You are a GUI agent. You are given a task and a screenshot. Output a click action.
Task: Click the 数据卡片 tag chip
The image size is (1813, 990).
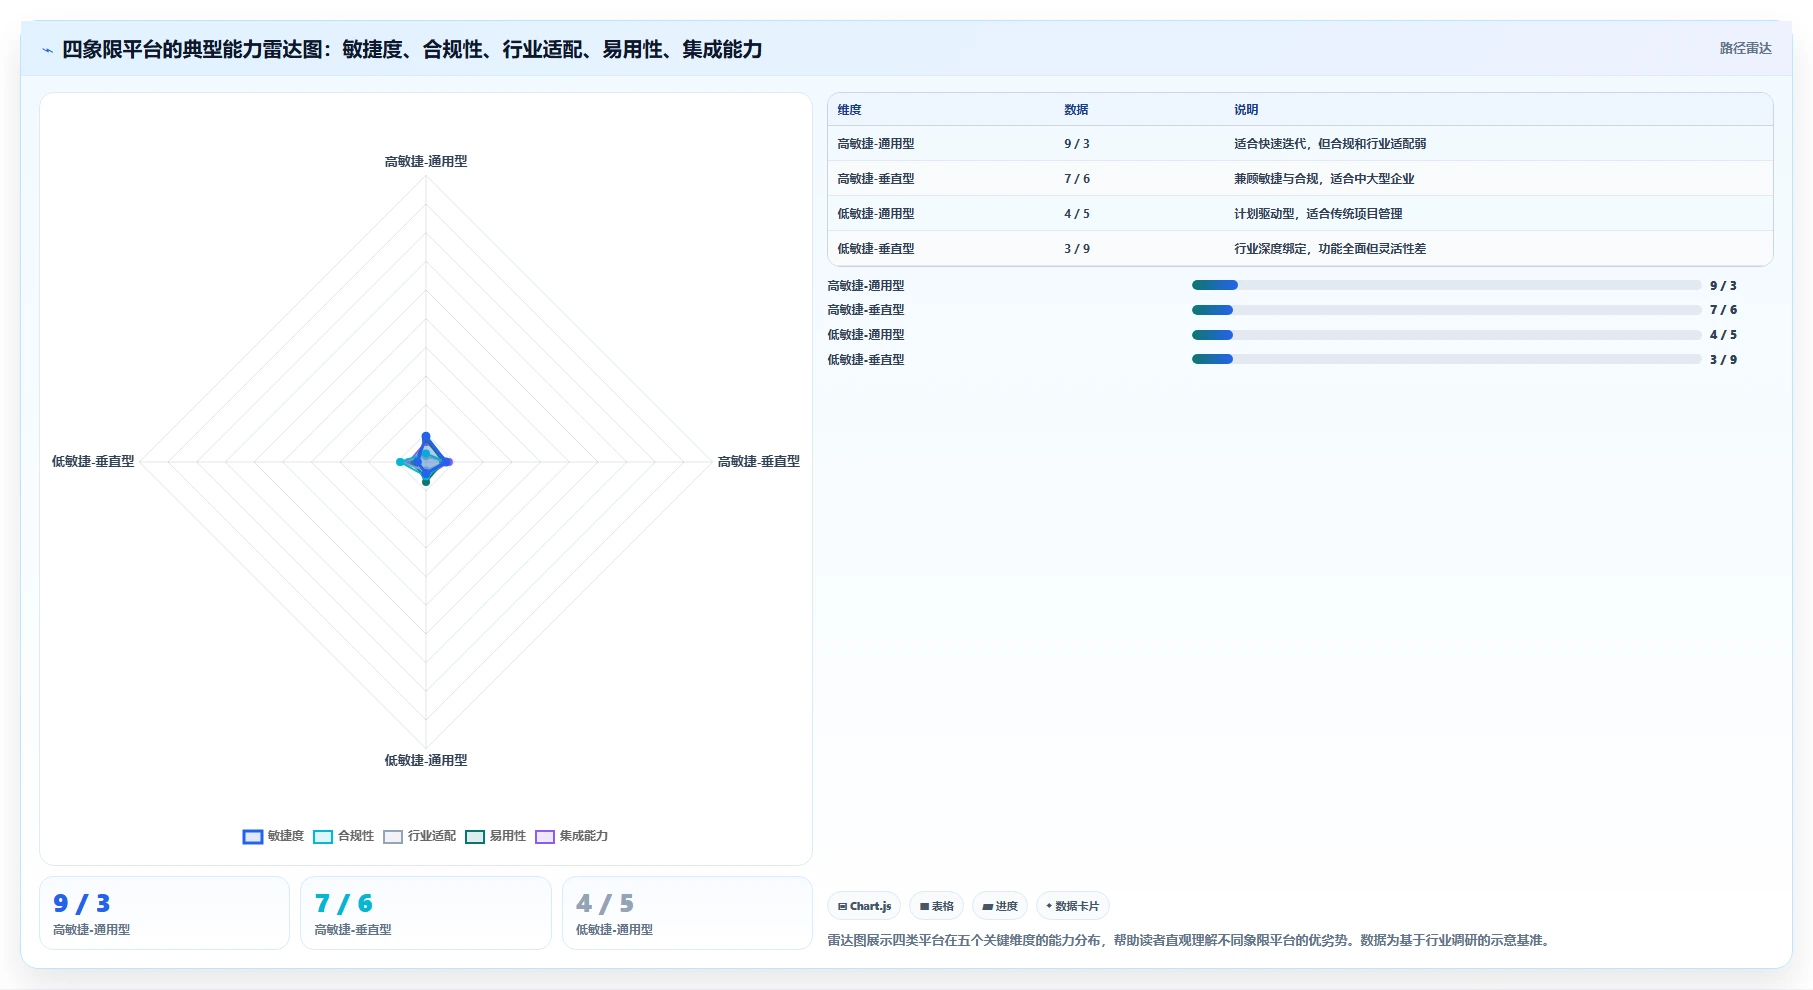coord(1072,906)
